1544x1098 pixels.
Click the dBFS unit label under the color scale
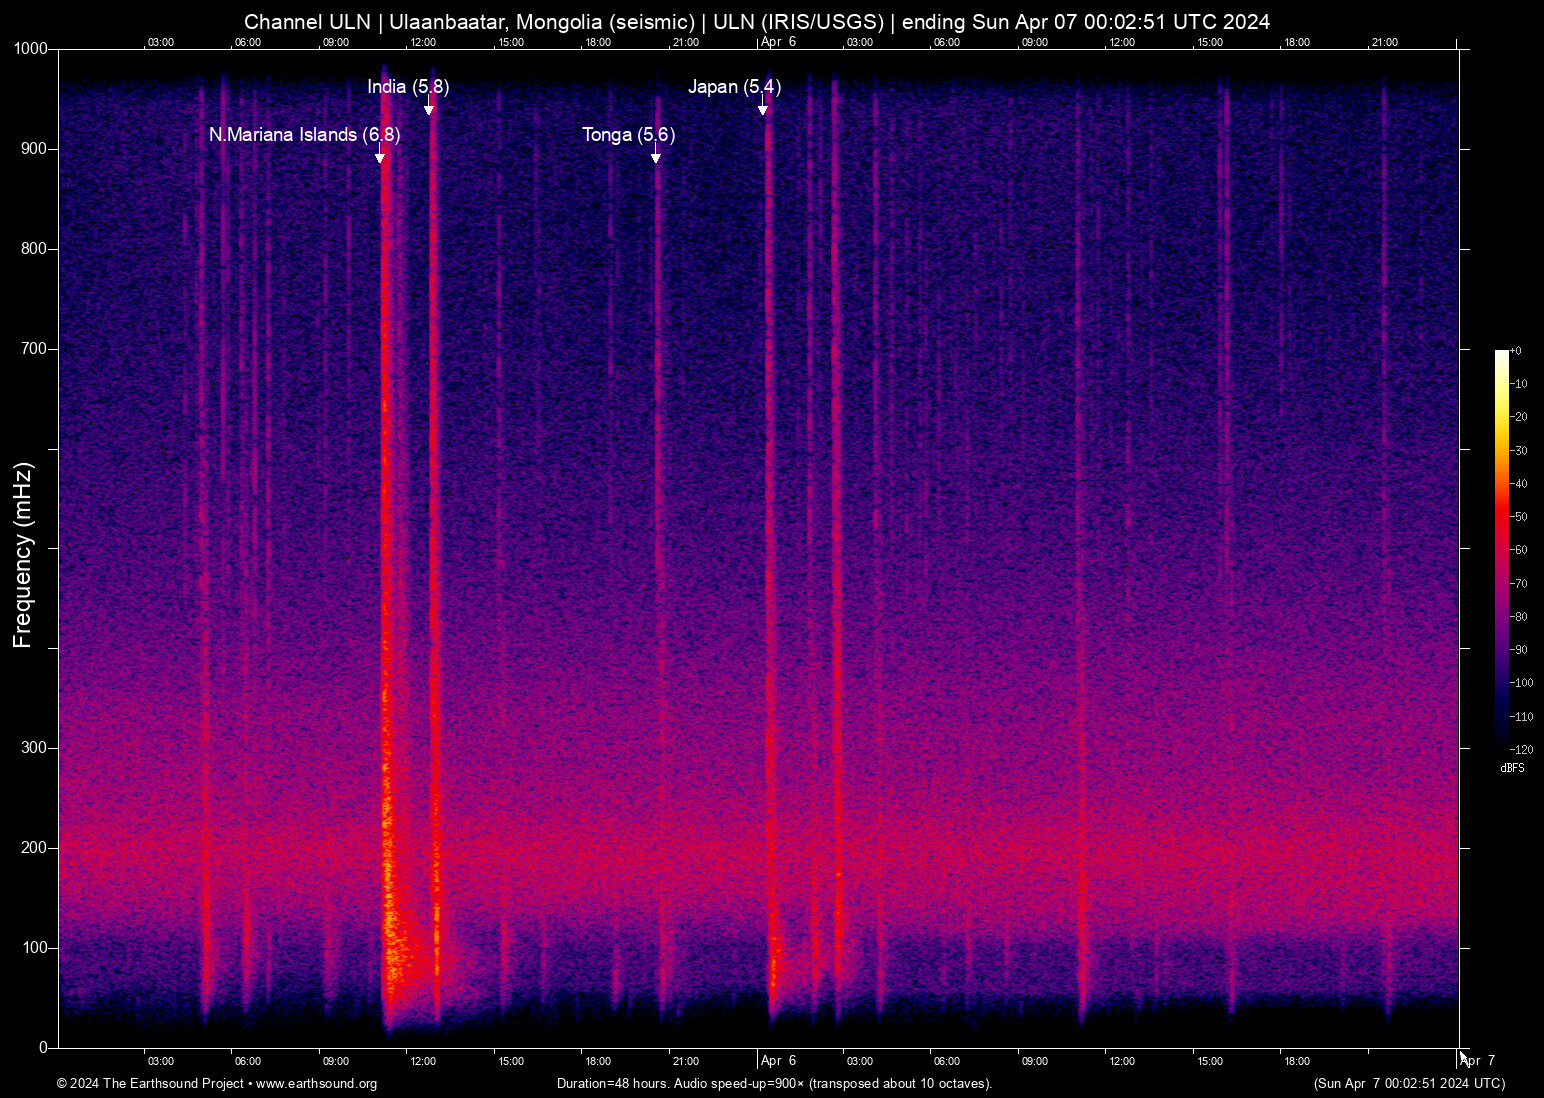tap(1512, 768)
